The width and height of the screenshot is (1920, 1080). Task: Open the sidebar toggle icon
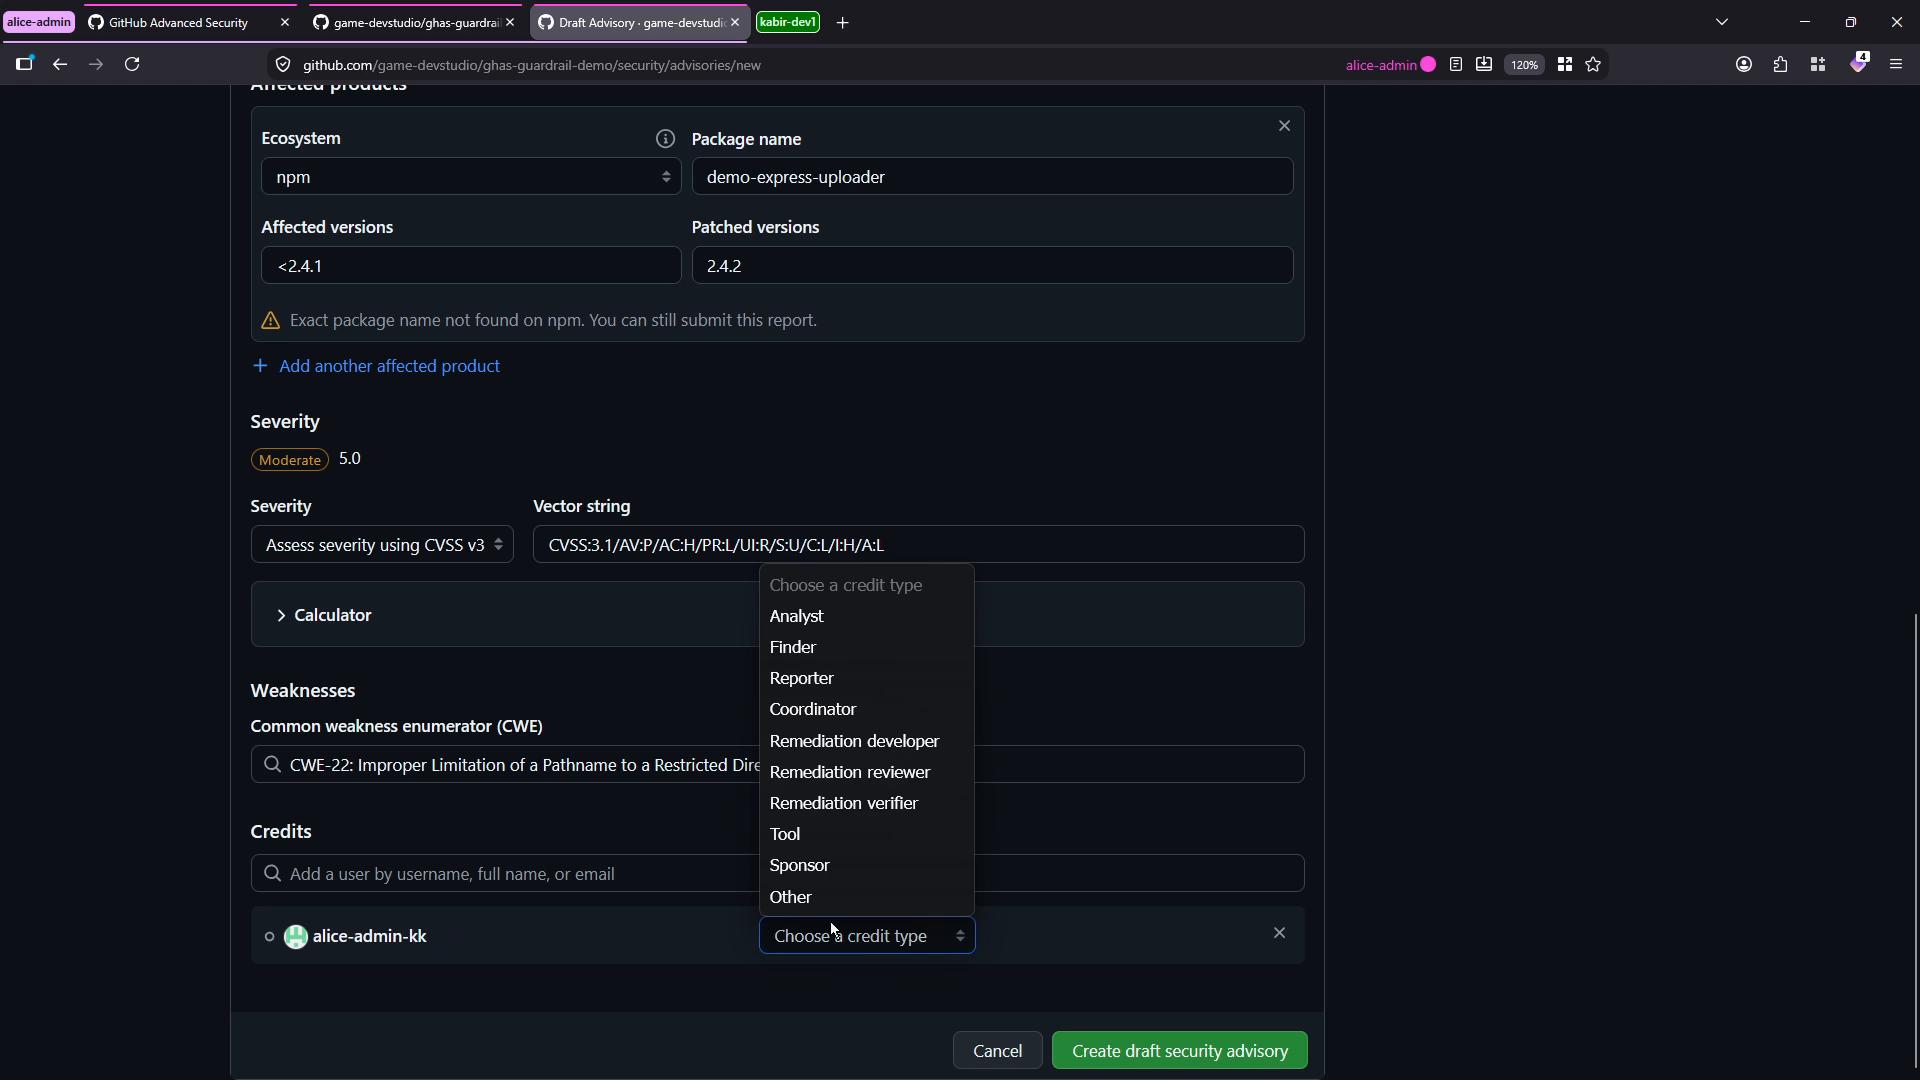click(25, 64)
